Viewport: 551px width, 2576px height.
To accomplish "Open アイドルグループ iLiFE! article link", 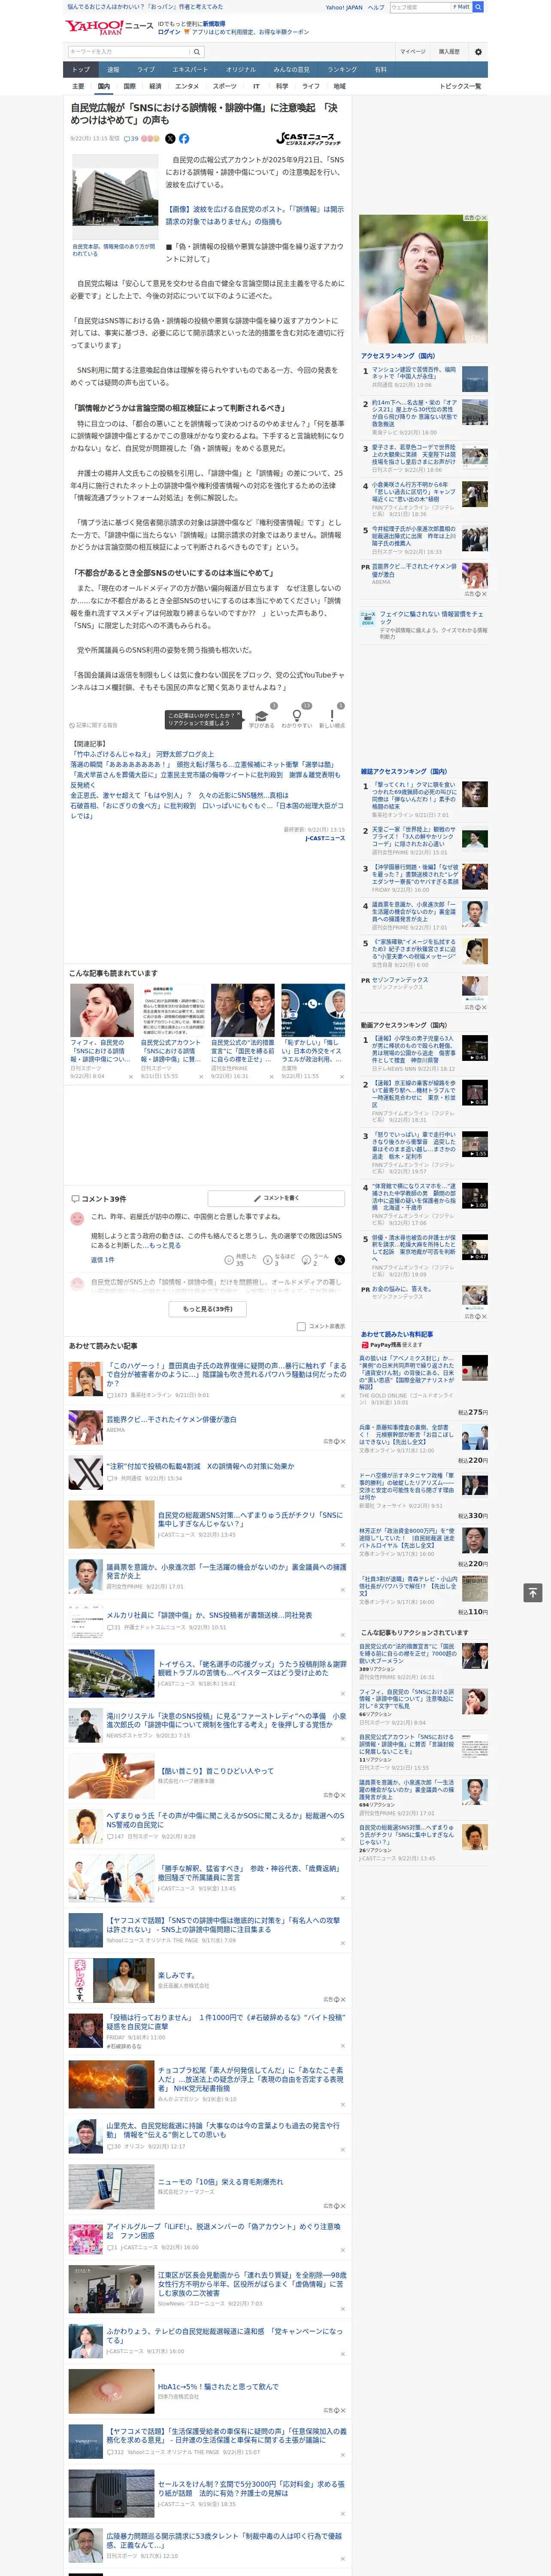I will click(x=224, y=2231).
